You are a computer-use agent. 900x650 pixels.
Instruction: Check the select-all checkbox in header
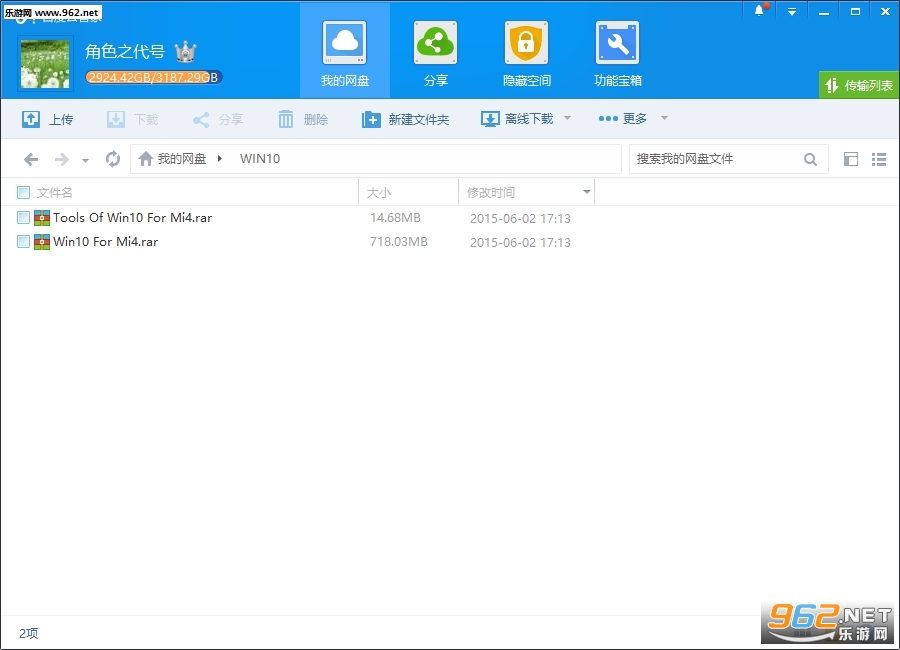23,193
